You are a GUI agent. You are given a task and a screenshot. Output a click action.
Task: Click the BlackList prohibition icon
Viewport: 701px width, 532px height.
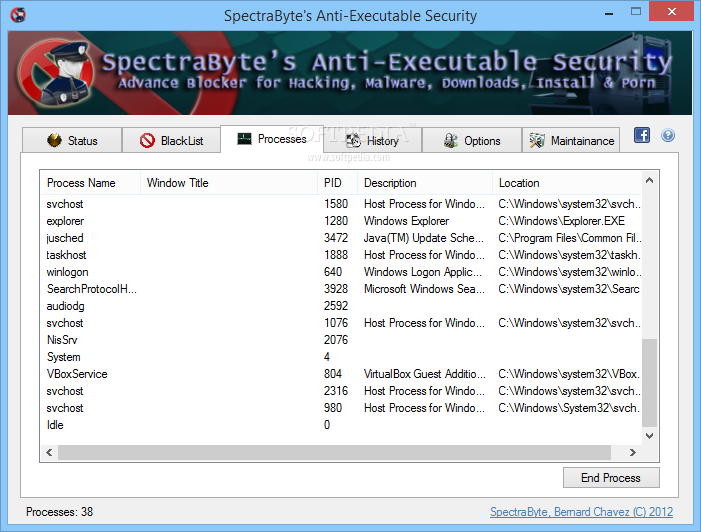point(147,141)
